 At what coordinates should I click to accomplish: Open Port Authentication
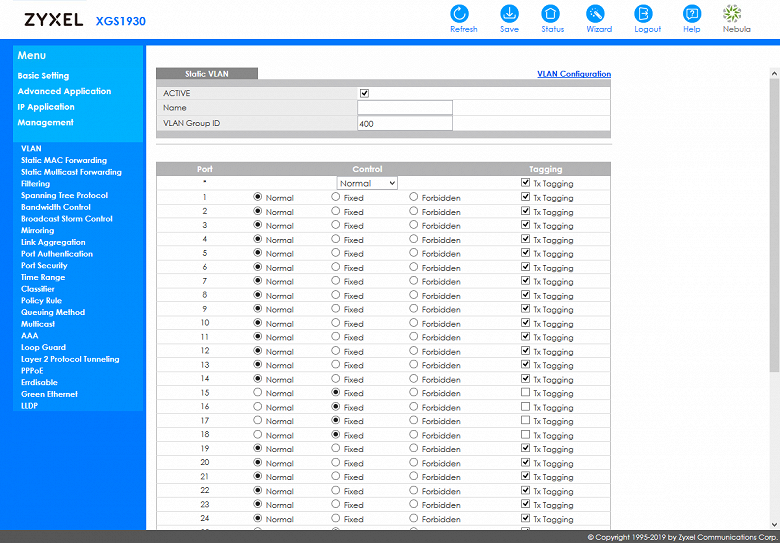point(57,254)
